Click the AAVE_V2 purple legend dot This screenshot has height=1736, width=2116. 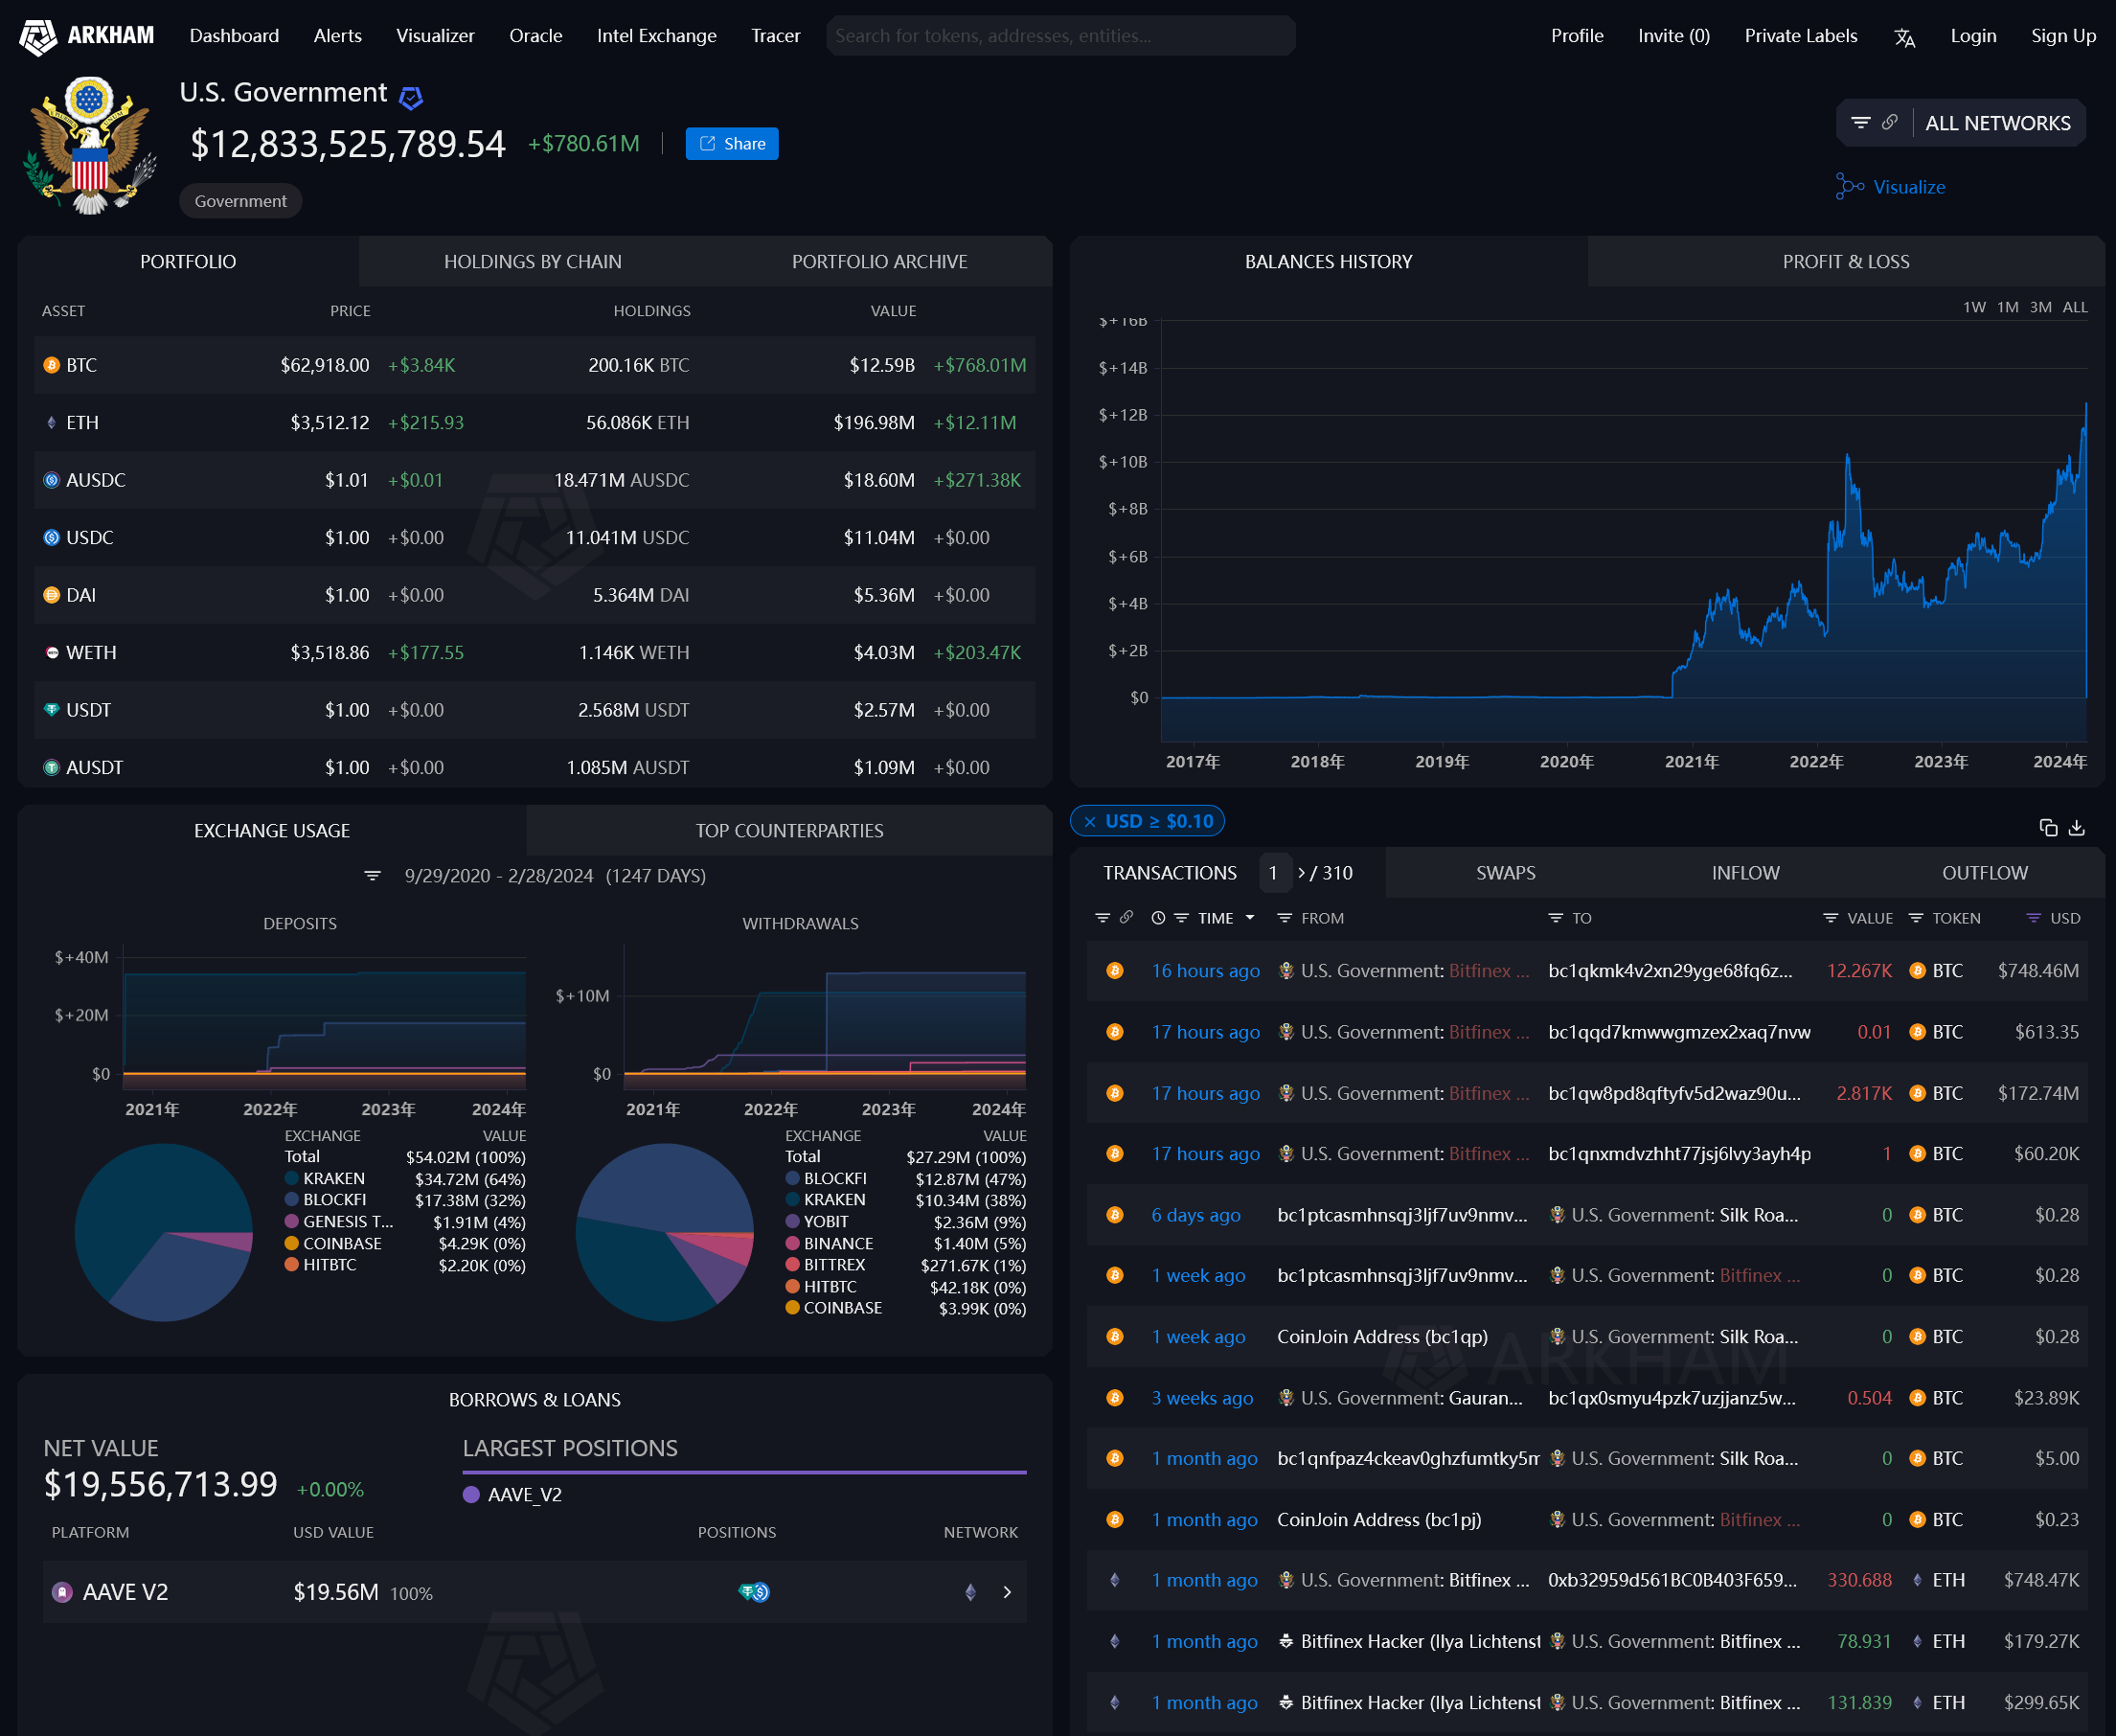coord(471,1494)
